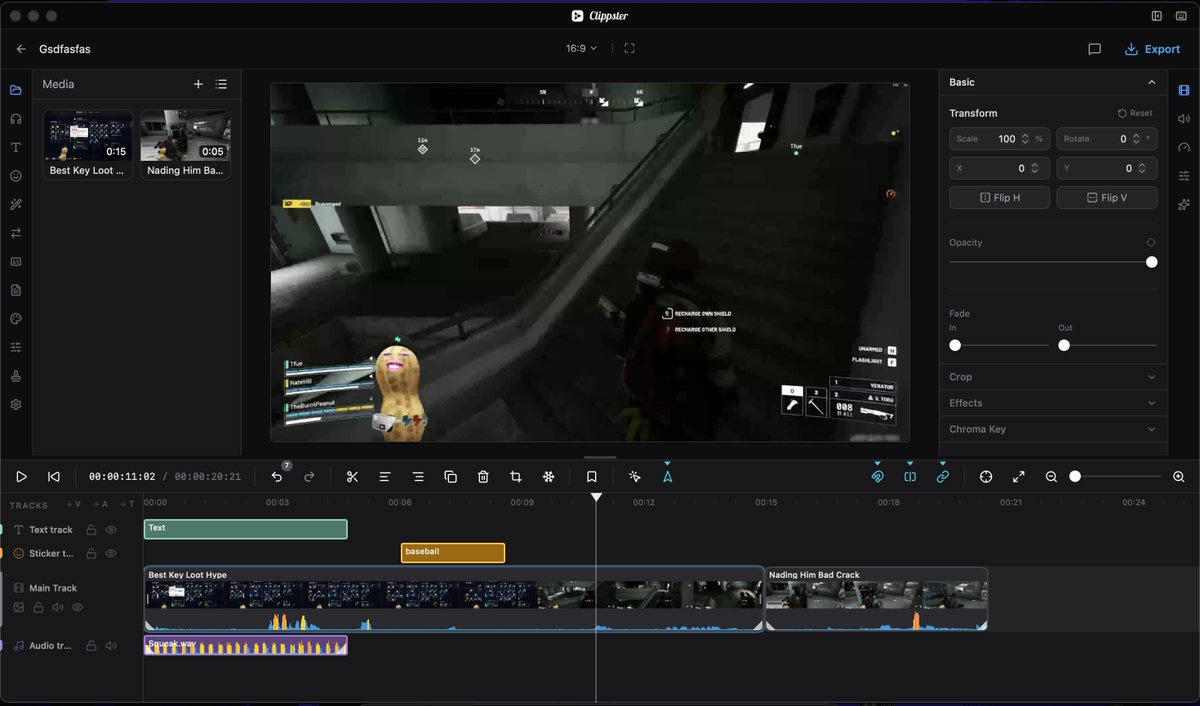1200x706 pixels.
Task: Zoom out the timeline with minus magnifier
Action: click(1051, 477)
